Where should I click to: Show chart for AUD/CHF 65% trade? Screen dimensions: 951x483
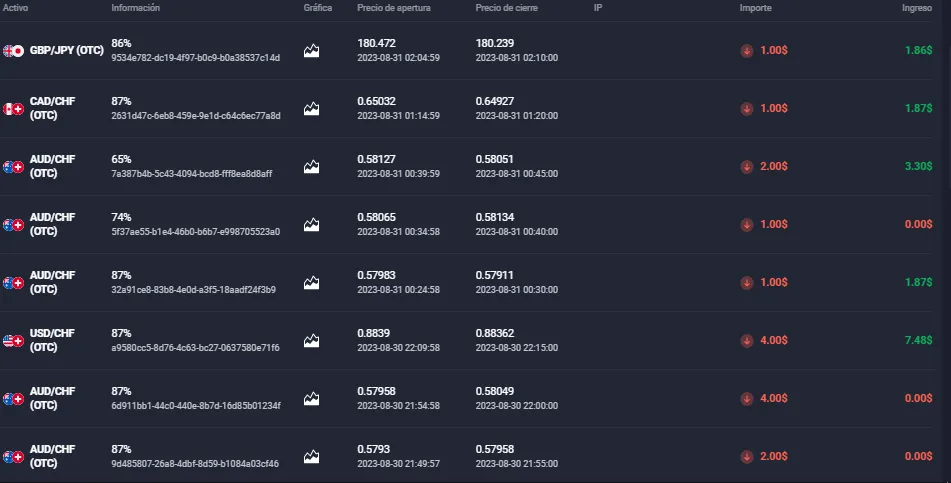(x=311, y=166)
